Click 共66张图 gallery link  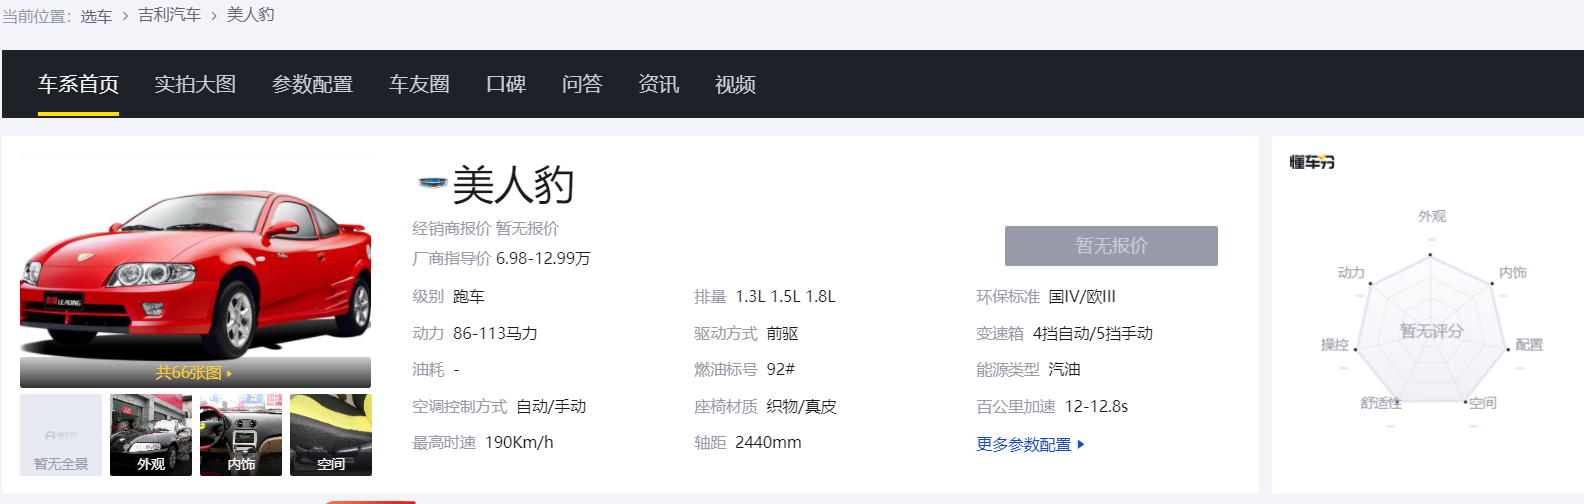(193, 373)
